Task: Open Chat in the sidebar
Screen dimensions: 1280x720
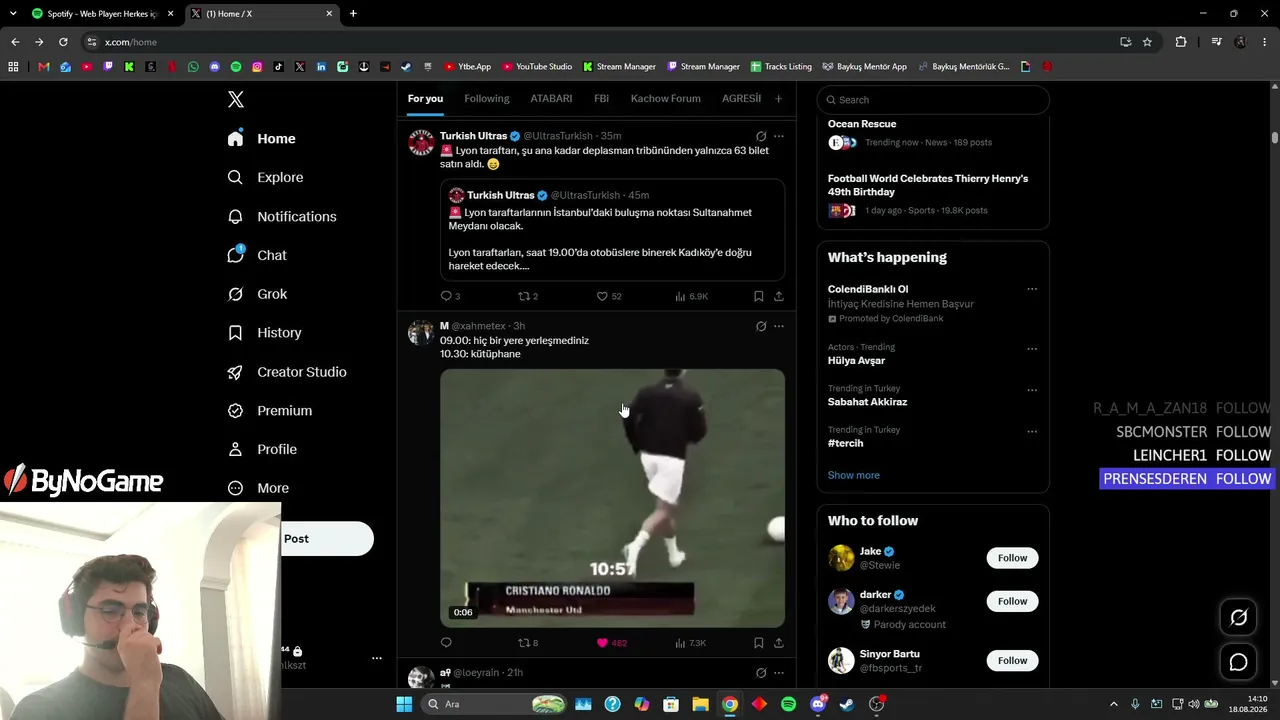Action: pos(257,255)
